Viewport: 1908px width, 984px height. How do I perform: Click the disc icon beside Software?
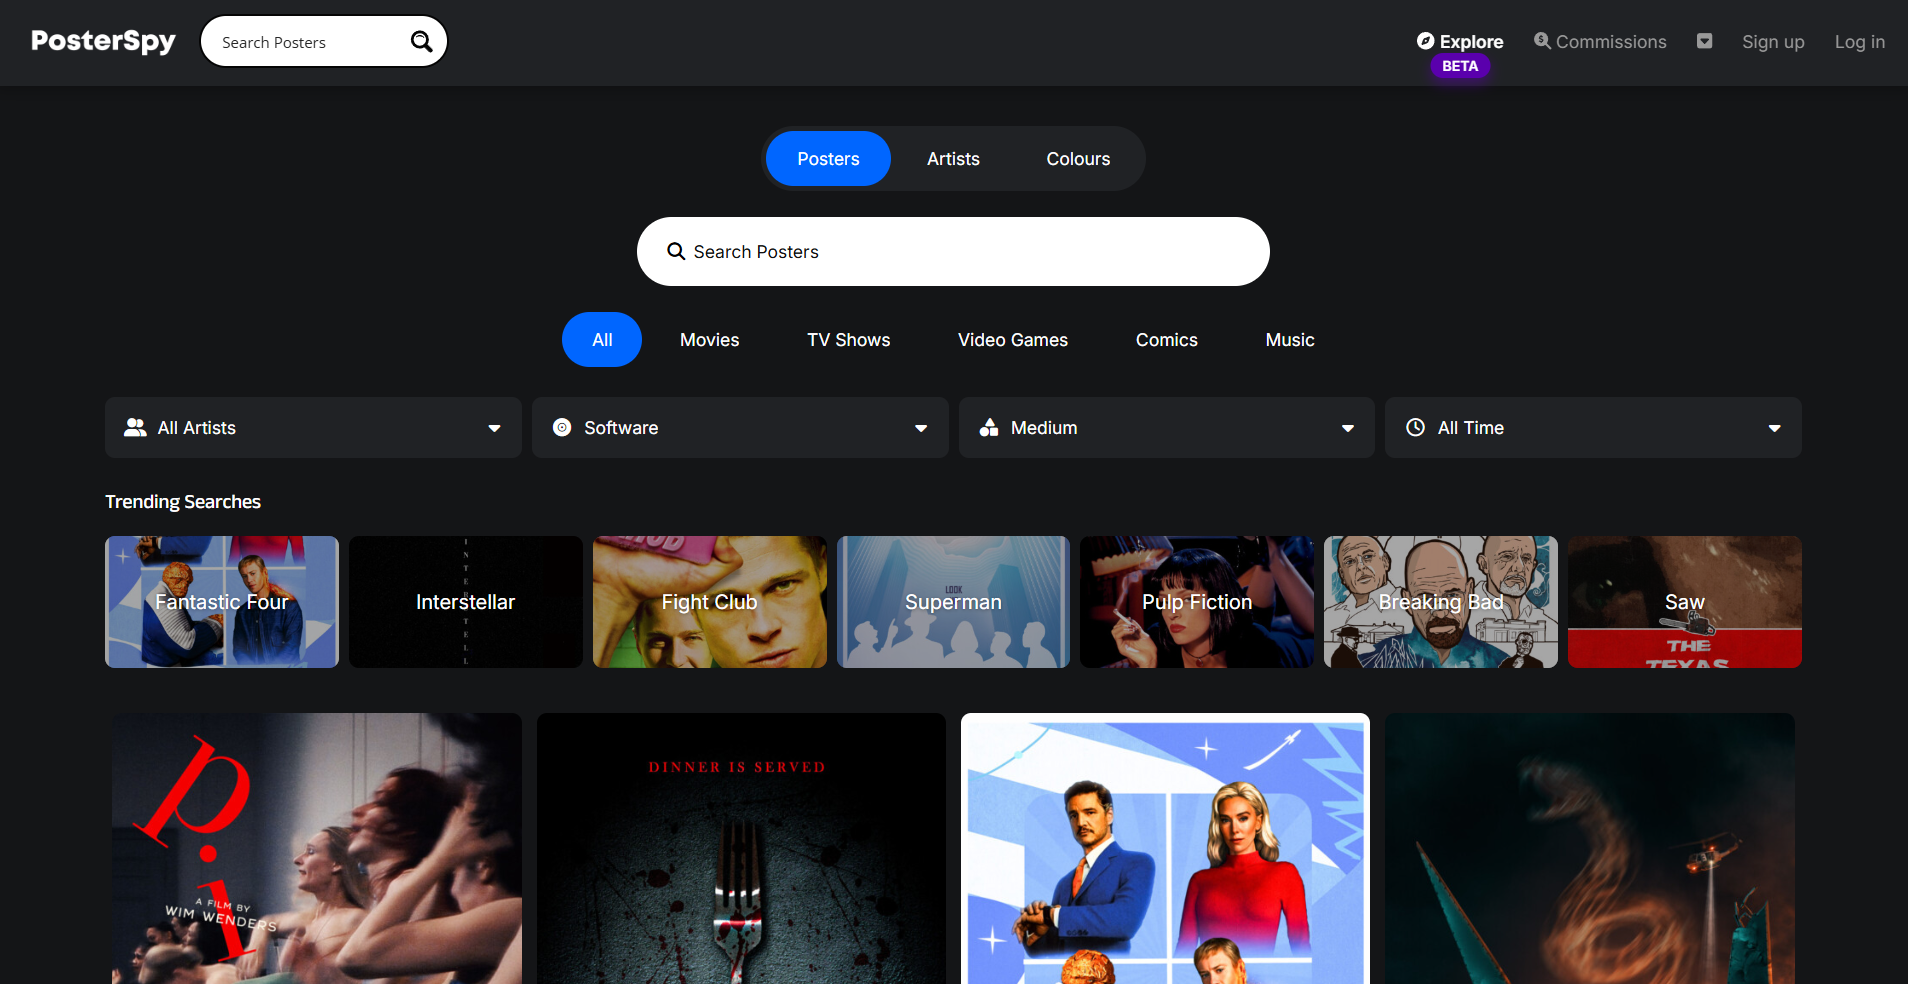562,428
